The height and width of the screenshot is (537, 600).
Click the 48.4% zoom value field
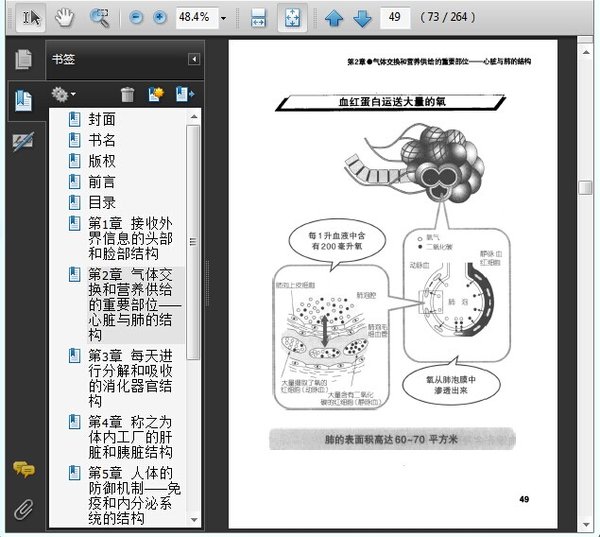pos(197,17)
